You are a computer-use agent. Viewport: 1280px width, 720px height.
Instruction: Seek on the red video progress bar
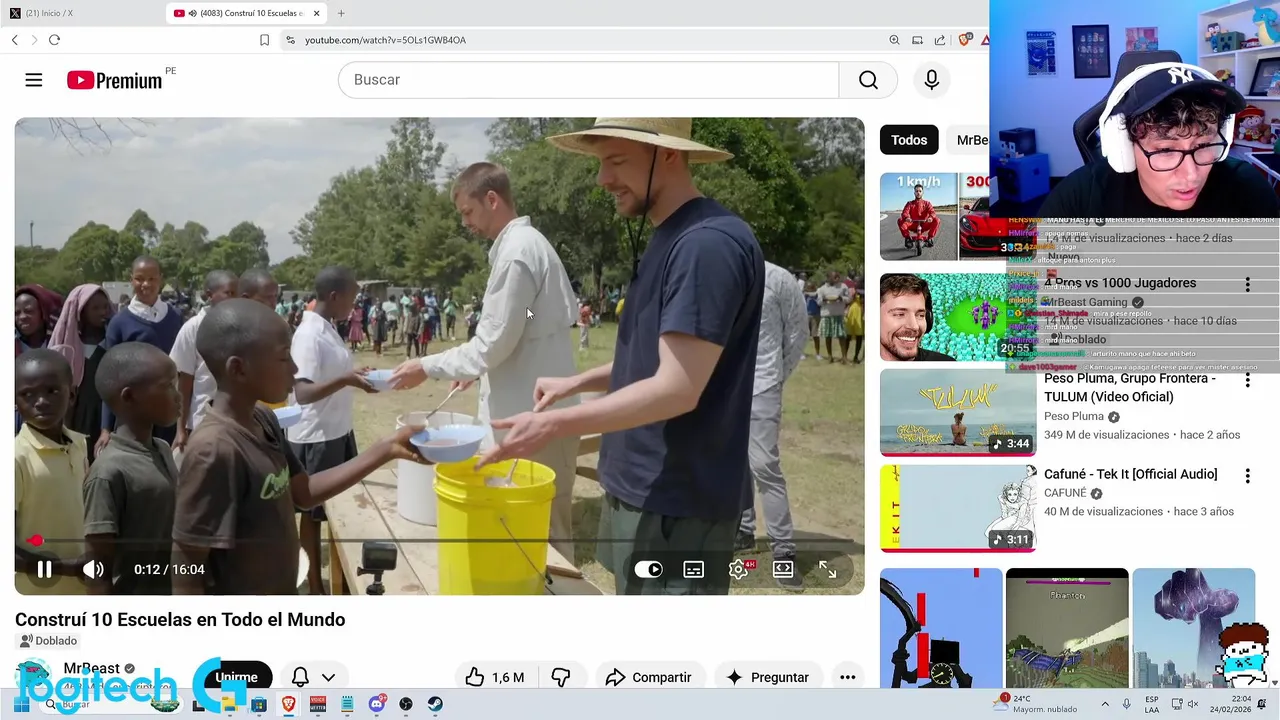pos(440,540)
